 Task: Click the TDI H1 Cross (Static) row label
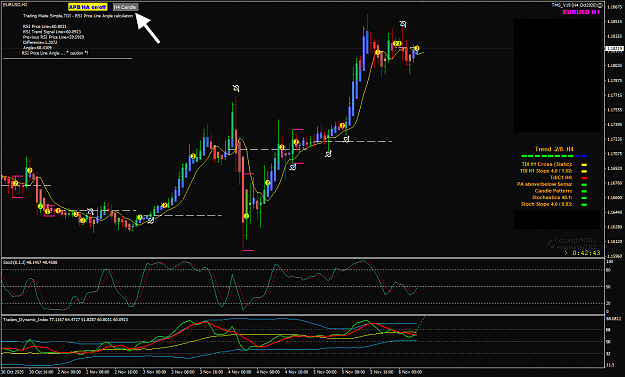547,164
